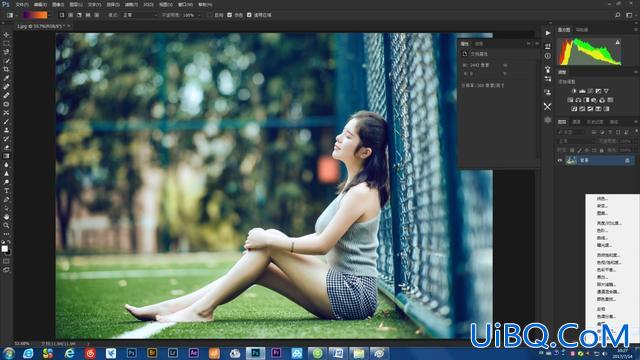Click the histogram cache warning triangle

618,42
